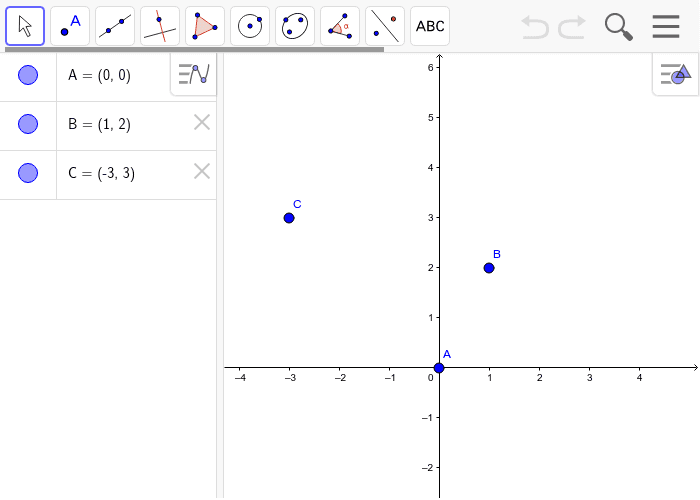Viewport: 700px width, 500px height.
Task: Click the Undo arrow
Action: (535, 27)
